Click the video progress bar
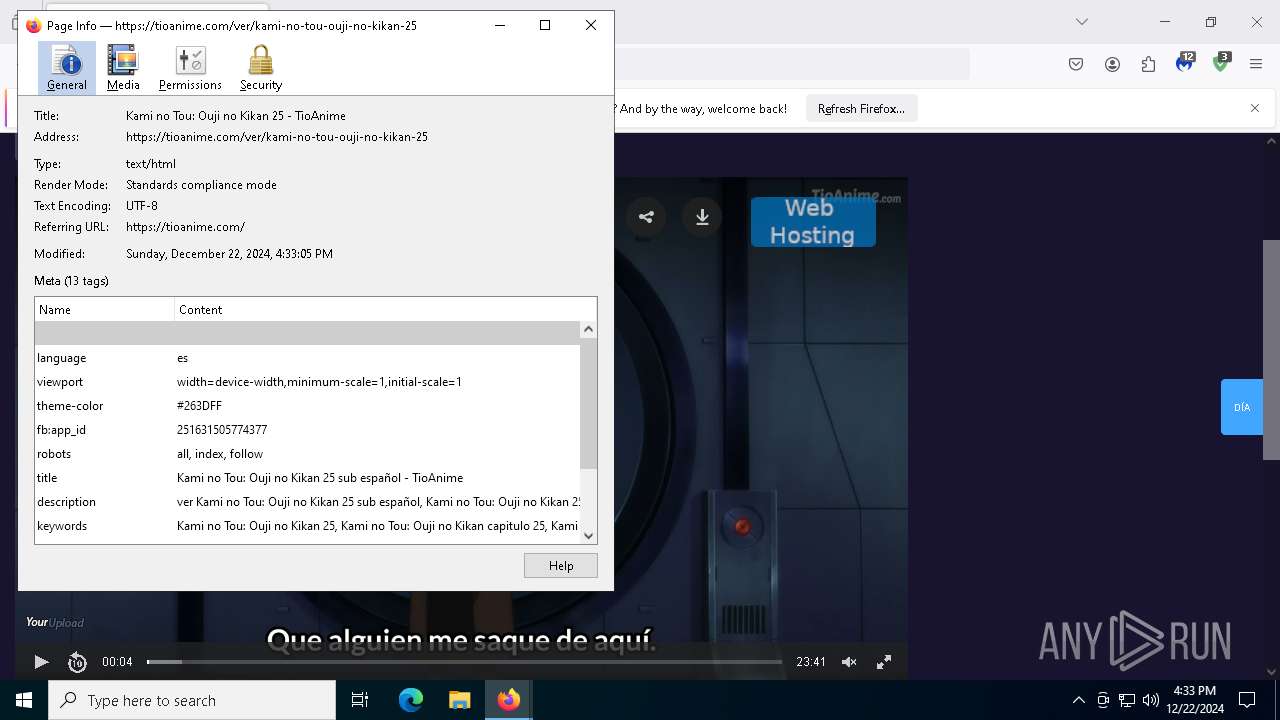This screenshot has height=720, width=1280. 464,662
